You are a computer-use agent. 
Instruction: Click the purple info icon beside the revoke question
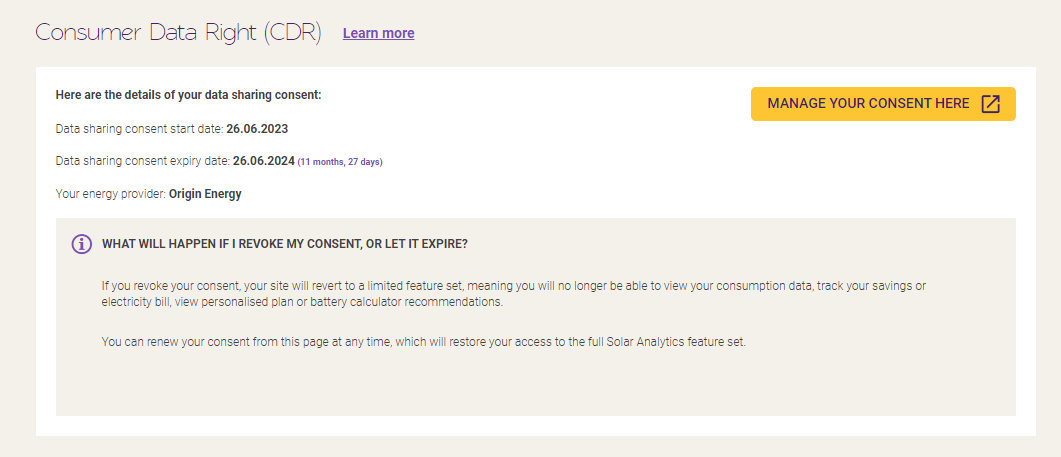click(82, 244)
